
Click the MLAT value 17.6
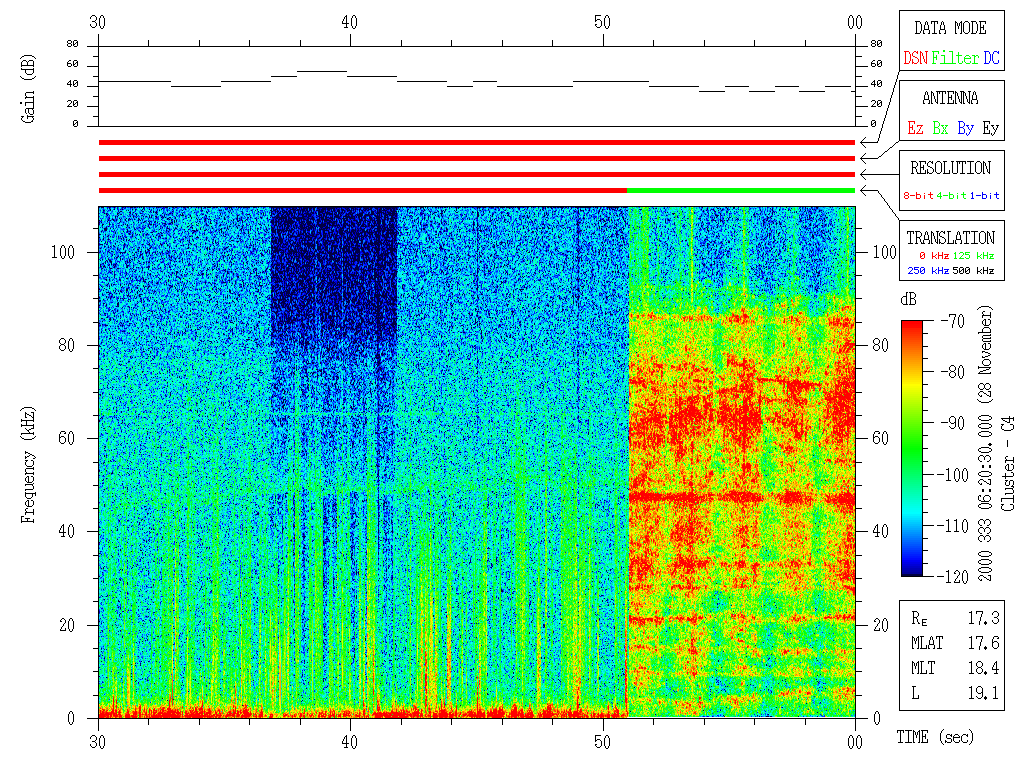click(x=983, y=643)
